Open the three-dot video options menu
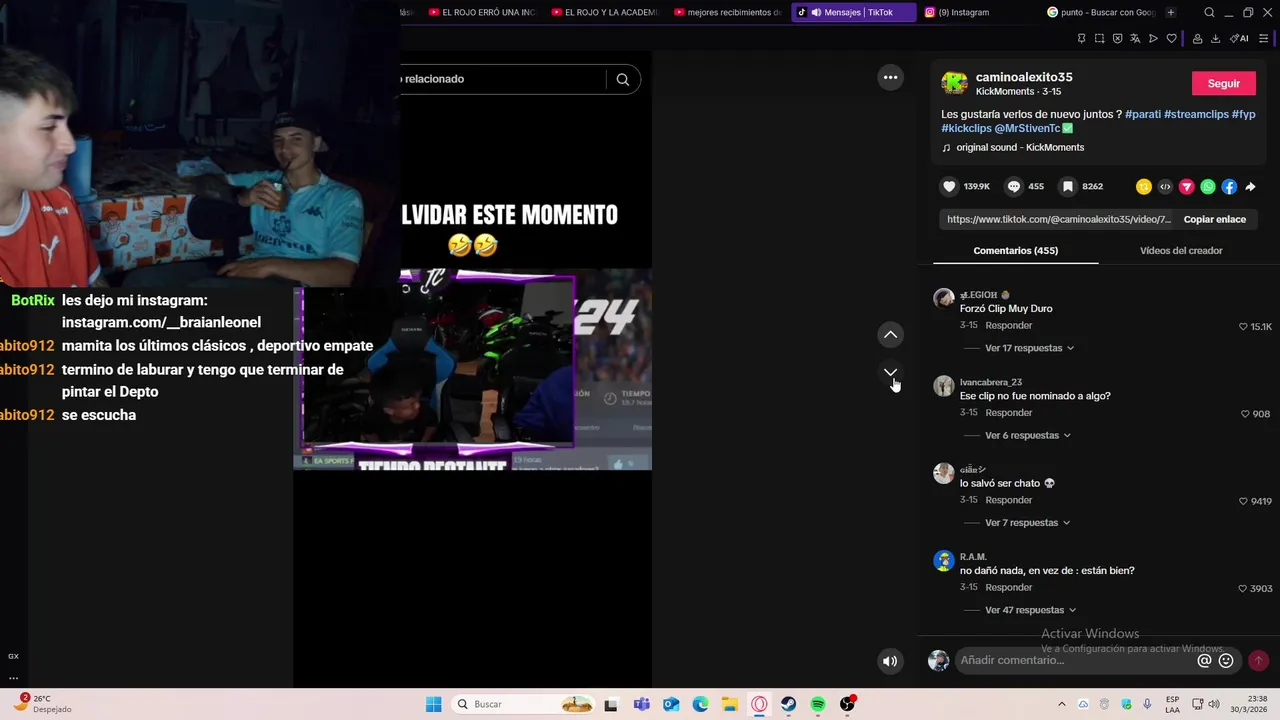 point(890,77)
